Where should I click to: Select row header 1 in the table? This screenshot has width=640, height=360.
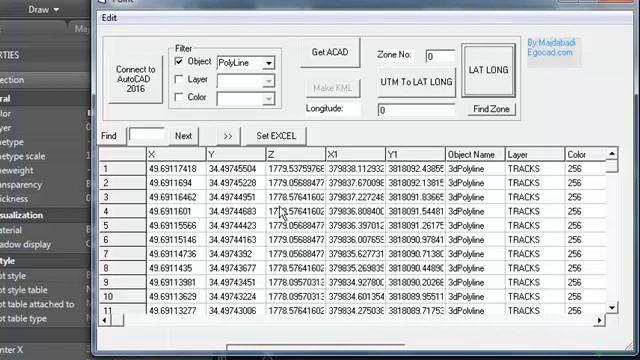point(122,169)
